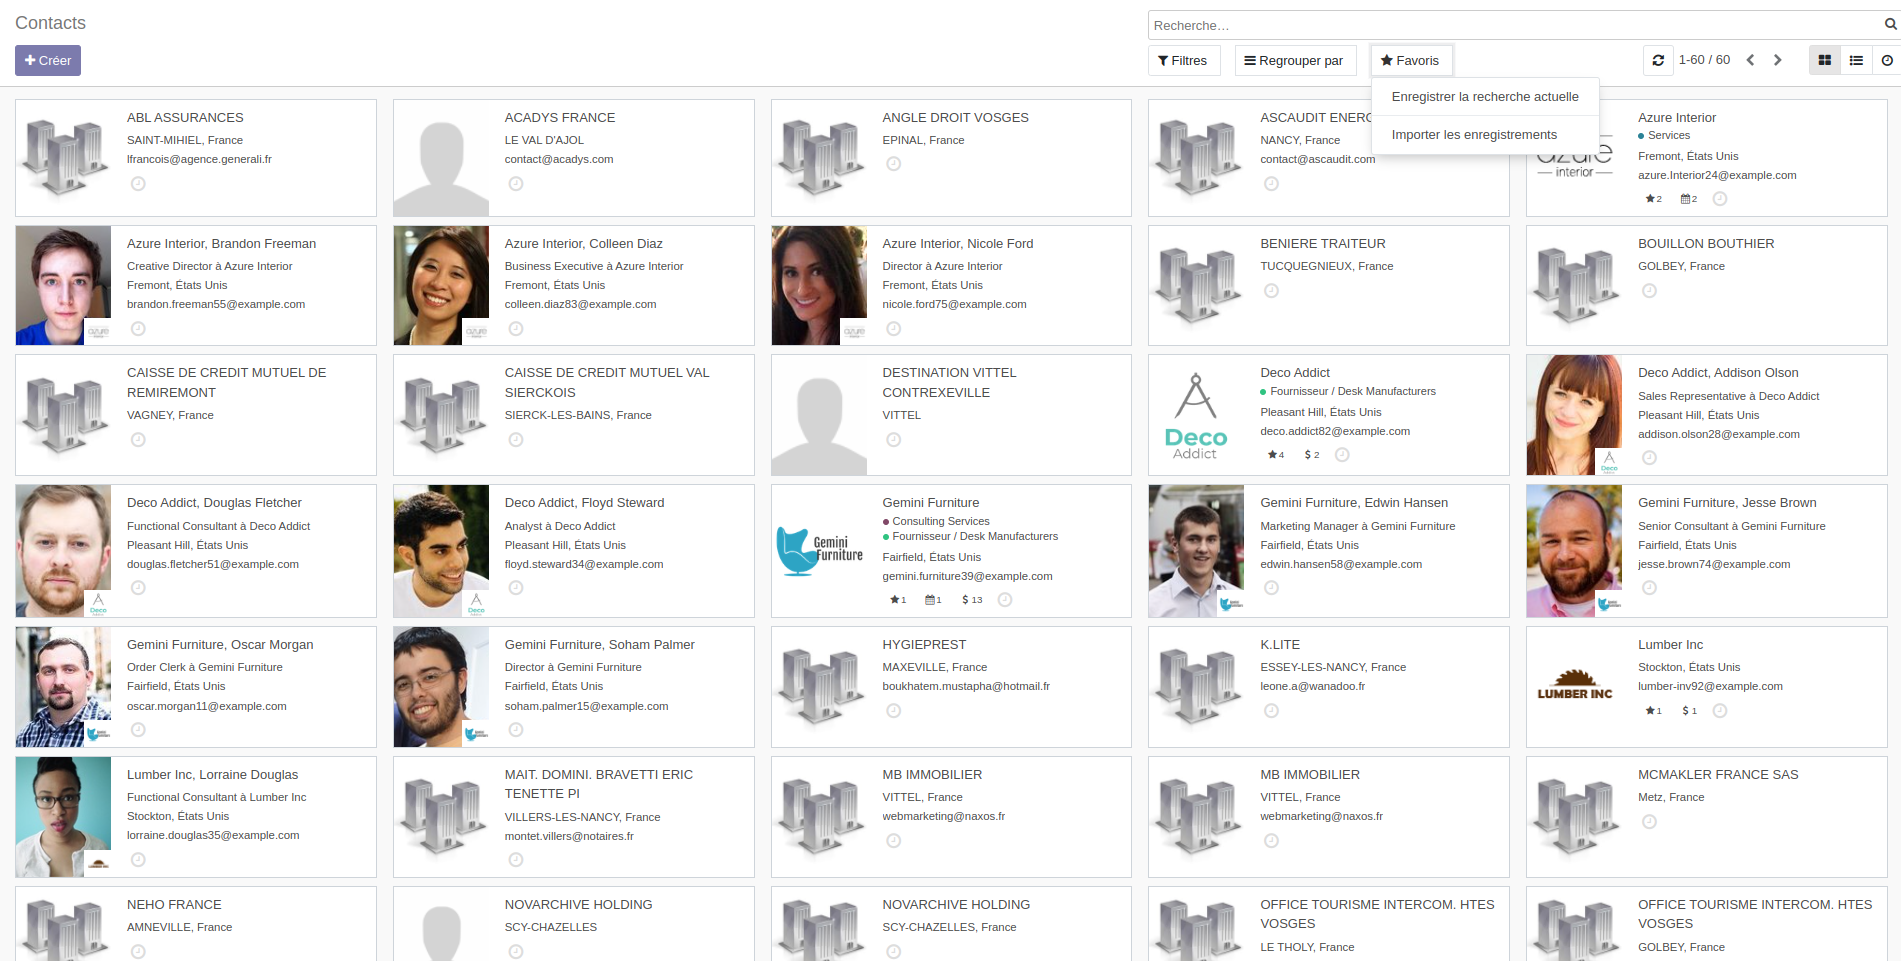
Task: Click email boukhatem.mustapha@hotmail.fr
Action: 966,686
